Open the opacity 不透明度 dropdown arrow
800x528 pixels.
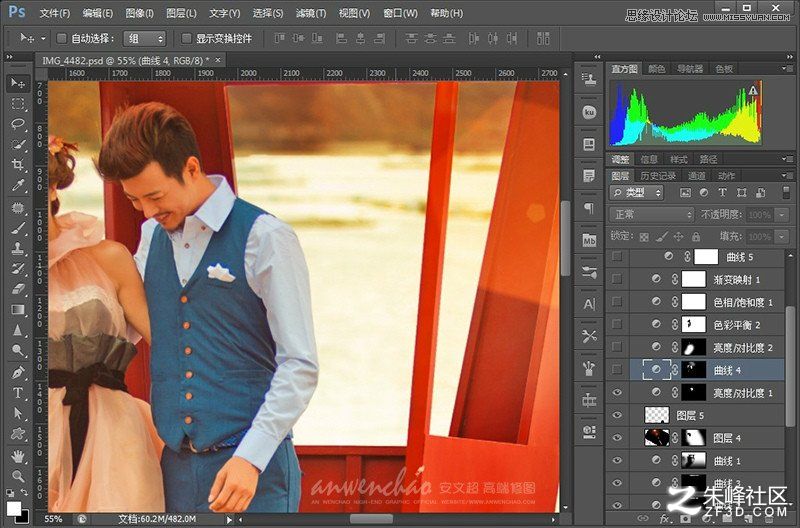point(782,215)
